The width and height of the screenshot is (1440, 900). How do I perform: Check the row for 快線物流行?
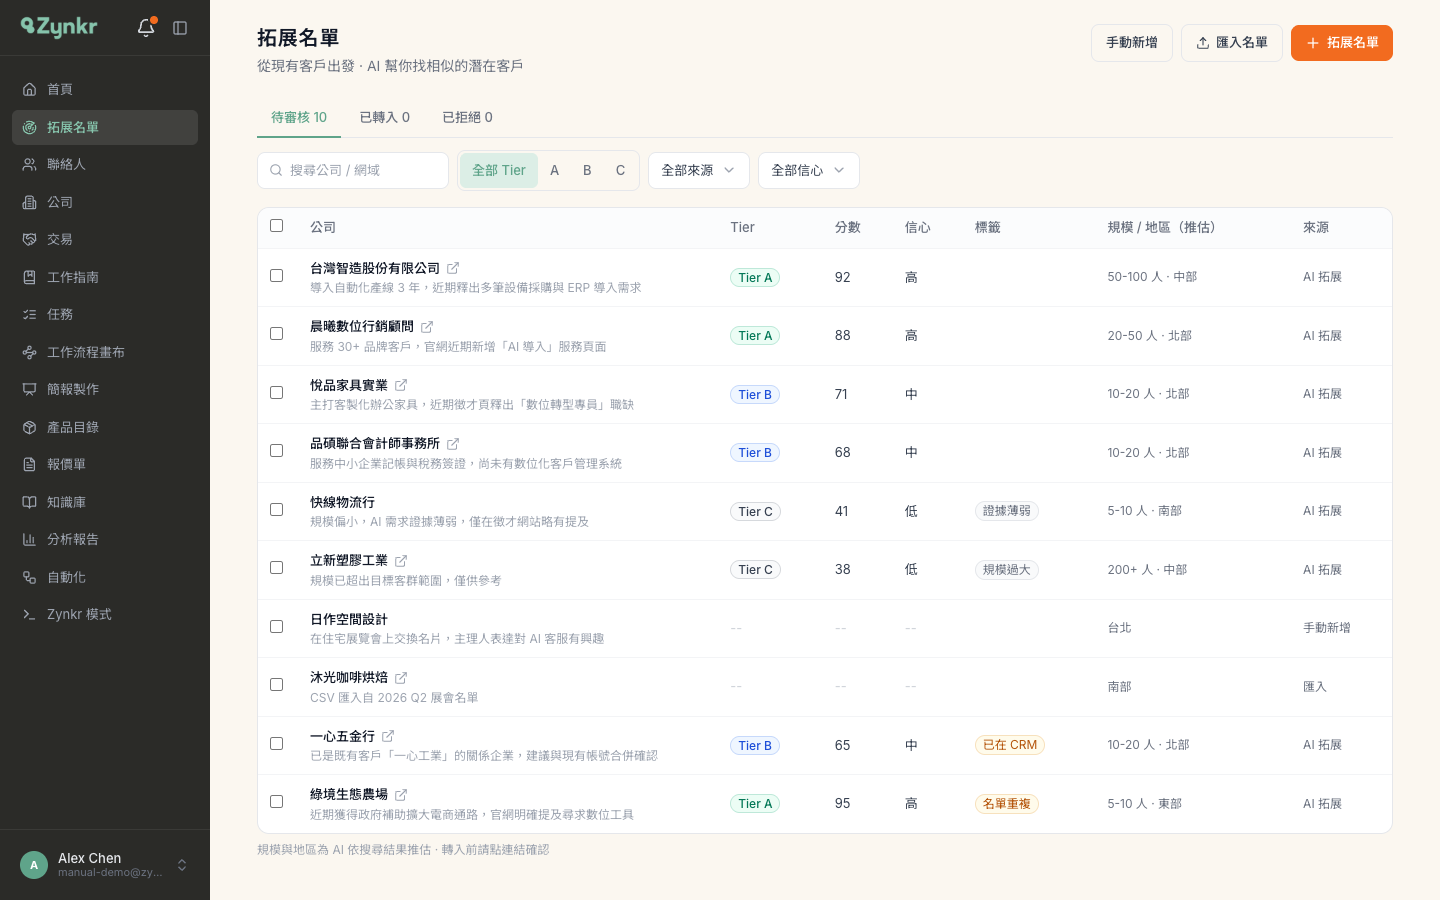[x=277, y=510]
